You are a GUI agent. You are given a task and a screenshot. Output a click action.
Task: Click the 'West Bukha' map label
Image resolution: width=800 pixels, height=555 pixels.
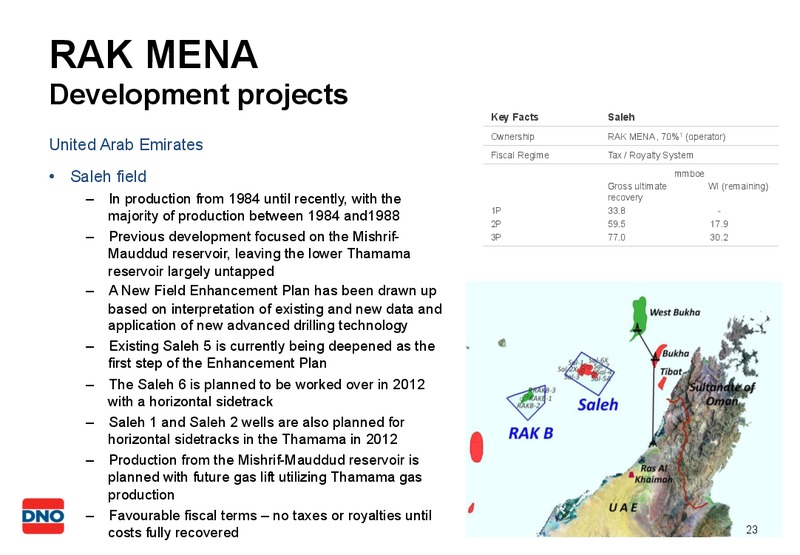(674, 312)
